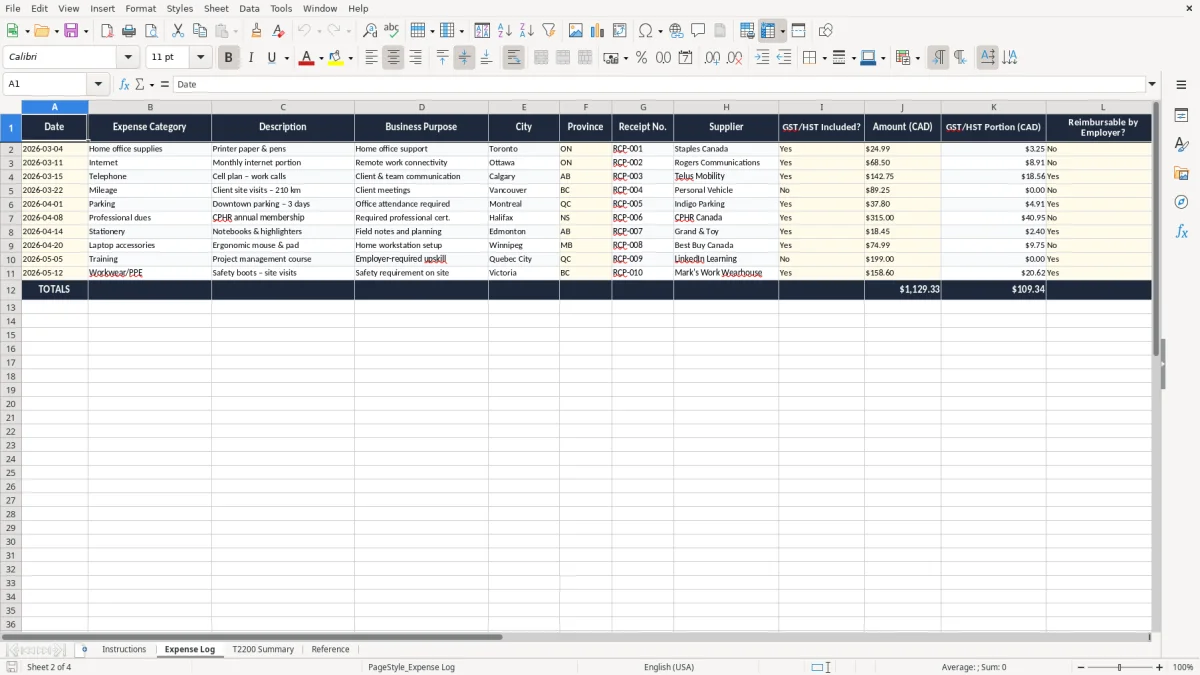
Task: Select the Clone Formatting paintbrush
Action: click(x=257, y=31)
